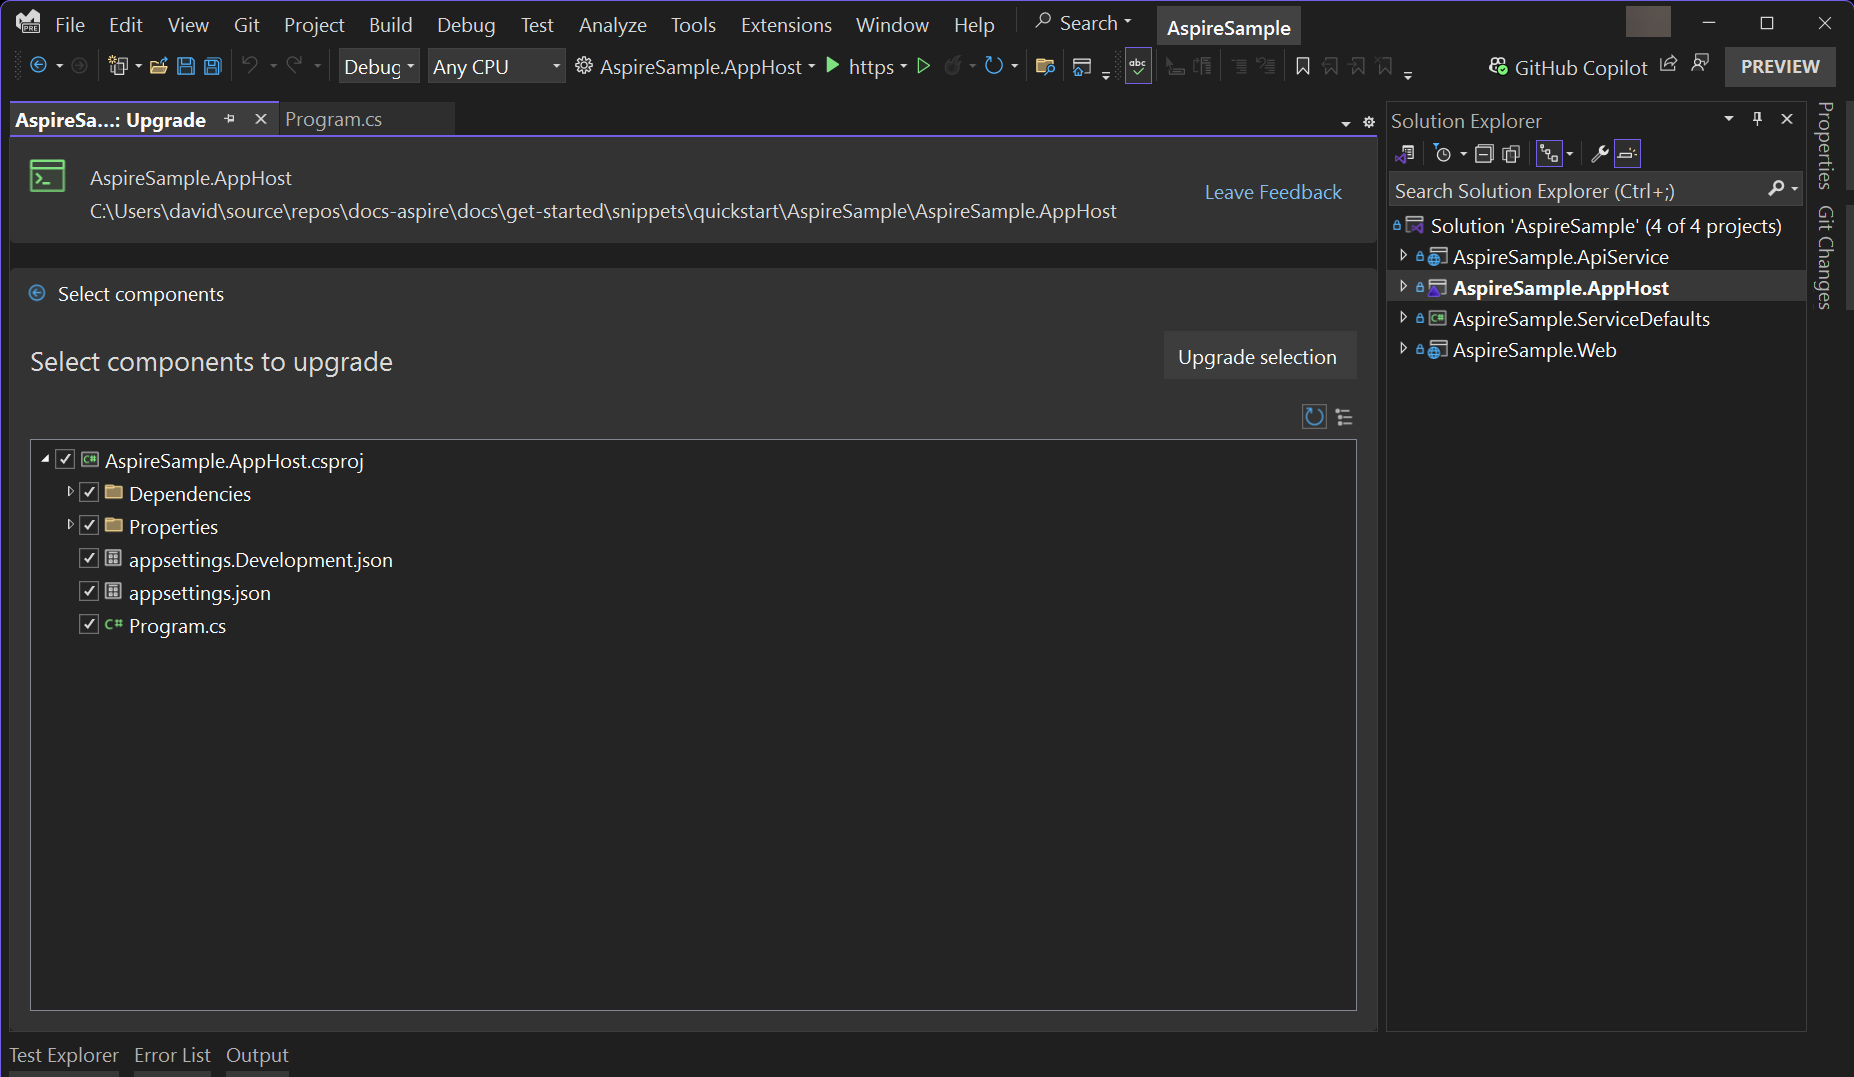Toggle the spell checker abc icon

tap(1137, 67)
